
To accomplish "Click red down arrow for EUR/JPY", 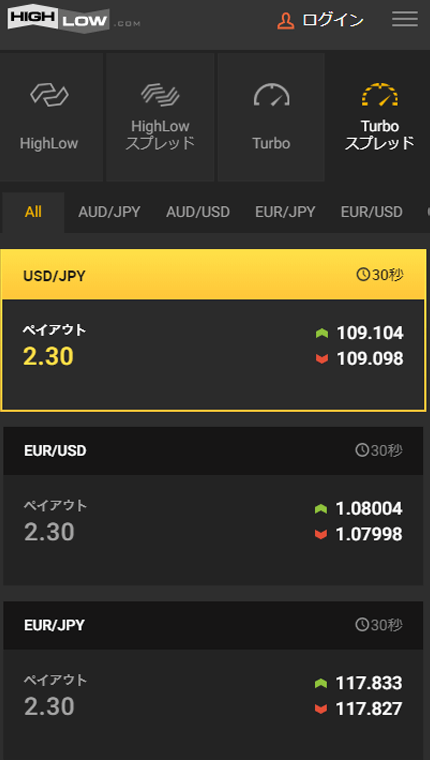I will point(321,709).
